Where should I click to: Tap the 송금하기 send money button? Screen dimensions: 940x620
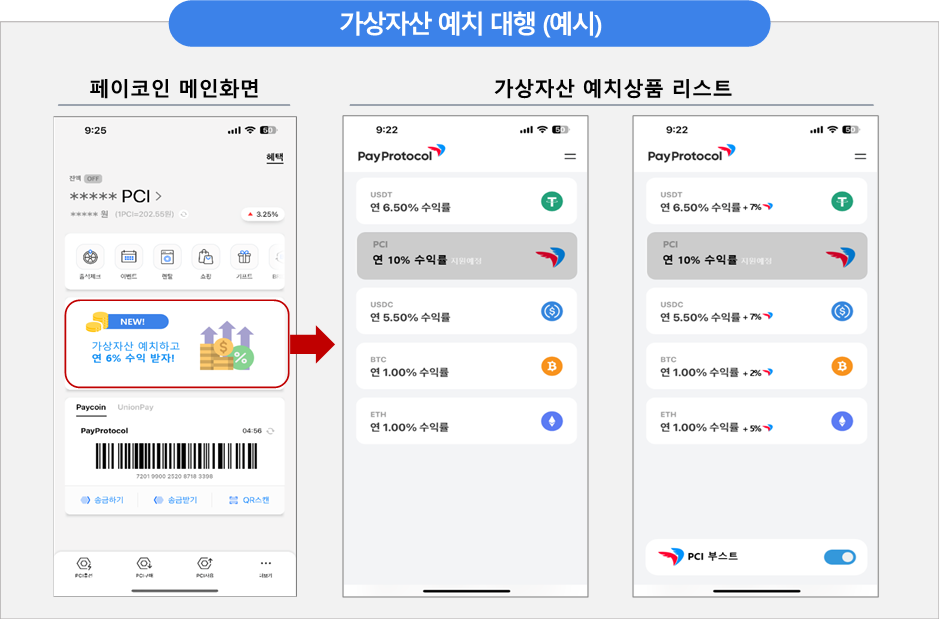102,500
